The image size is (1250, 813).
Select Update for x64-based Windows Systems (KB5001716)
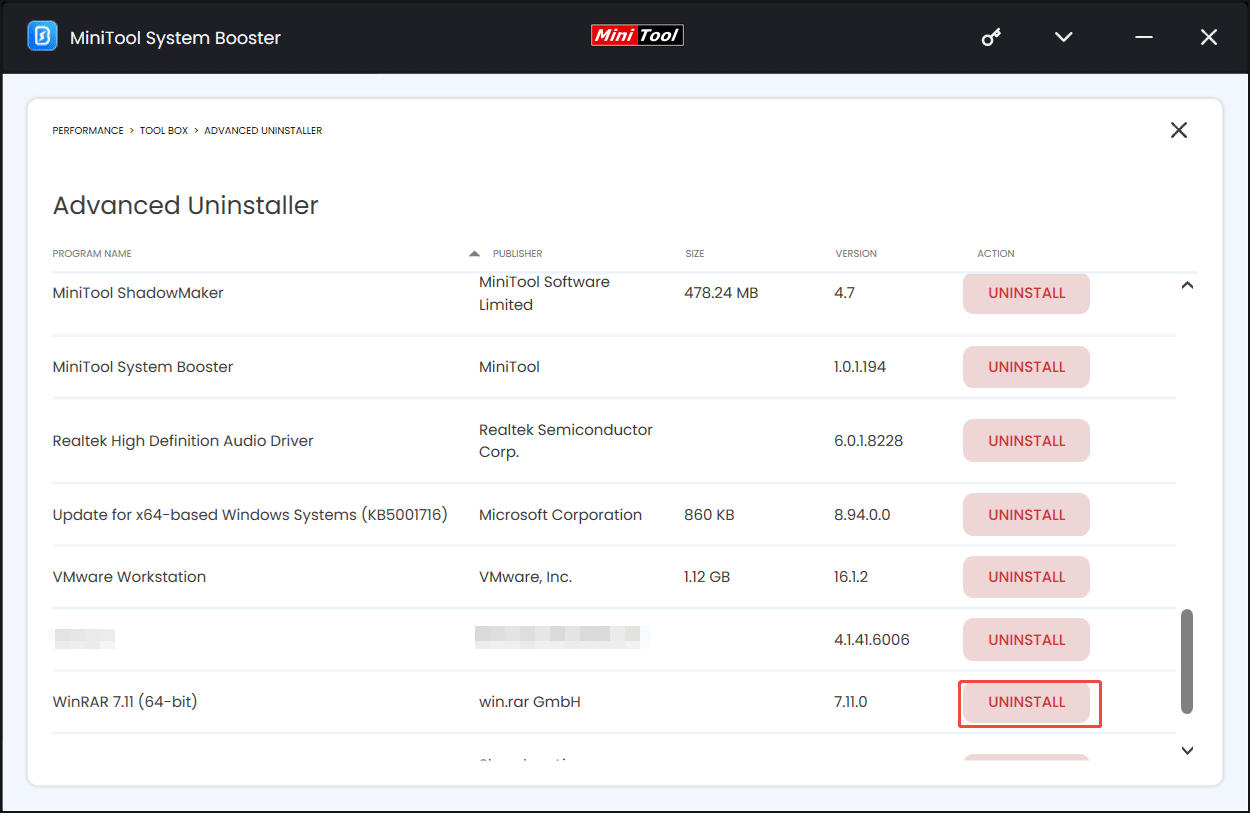(250, 515)
